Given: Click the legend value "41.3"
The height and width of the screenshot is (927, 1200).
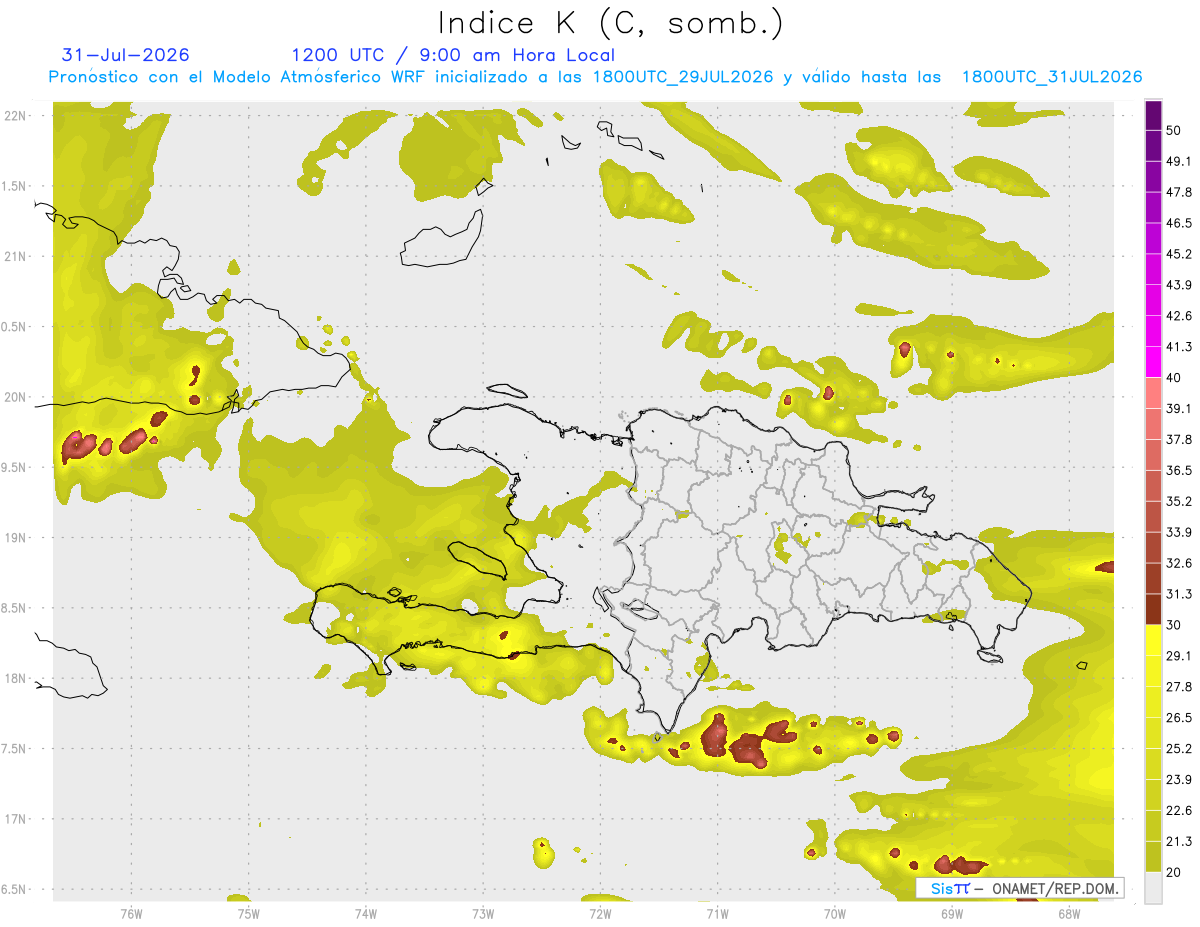Looking at the screenshot, I should click(x=1179, y=347).
